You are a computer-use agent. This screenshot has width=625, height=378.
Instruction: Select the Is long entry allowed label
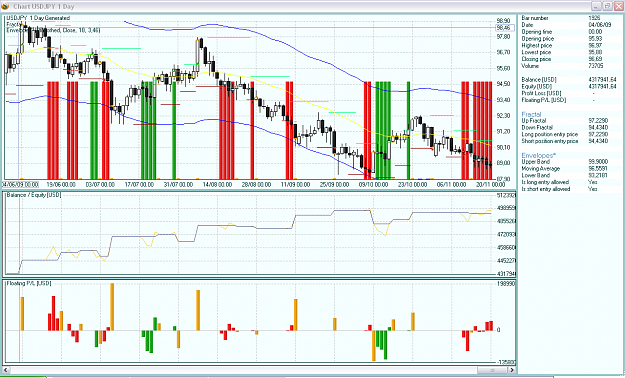pyautogui.click(x=545, y=182)
